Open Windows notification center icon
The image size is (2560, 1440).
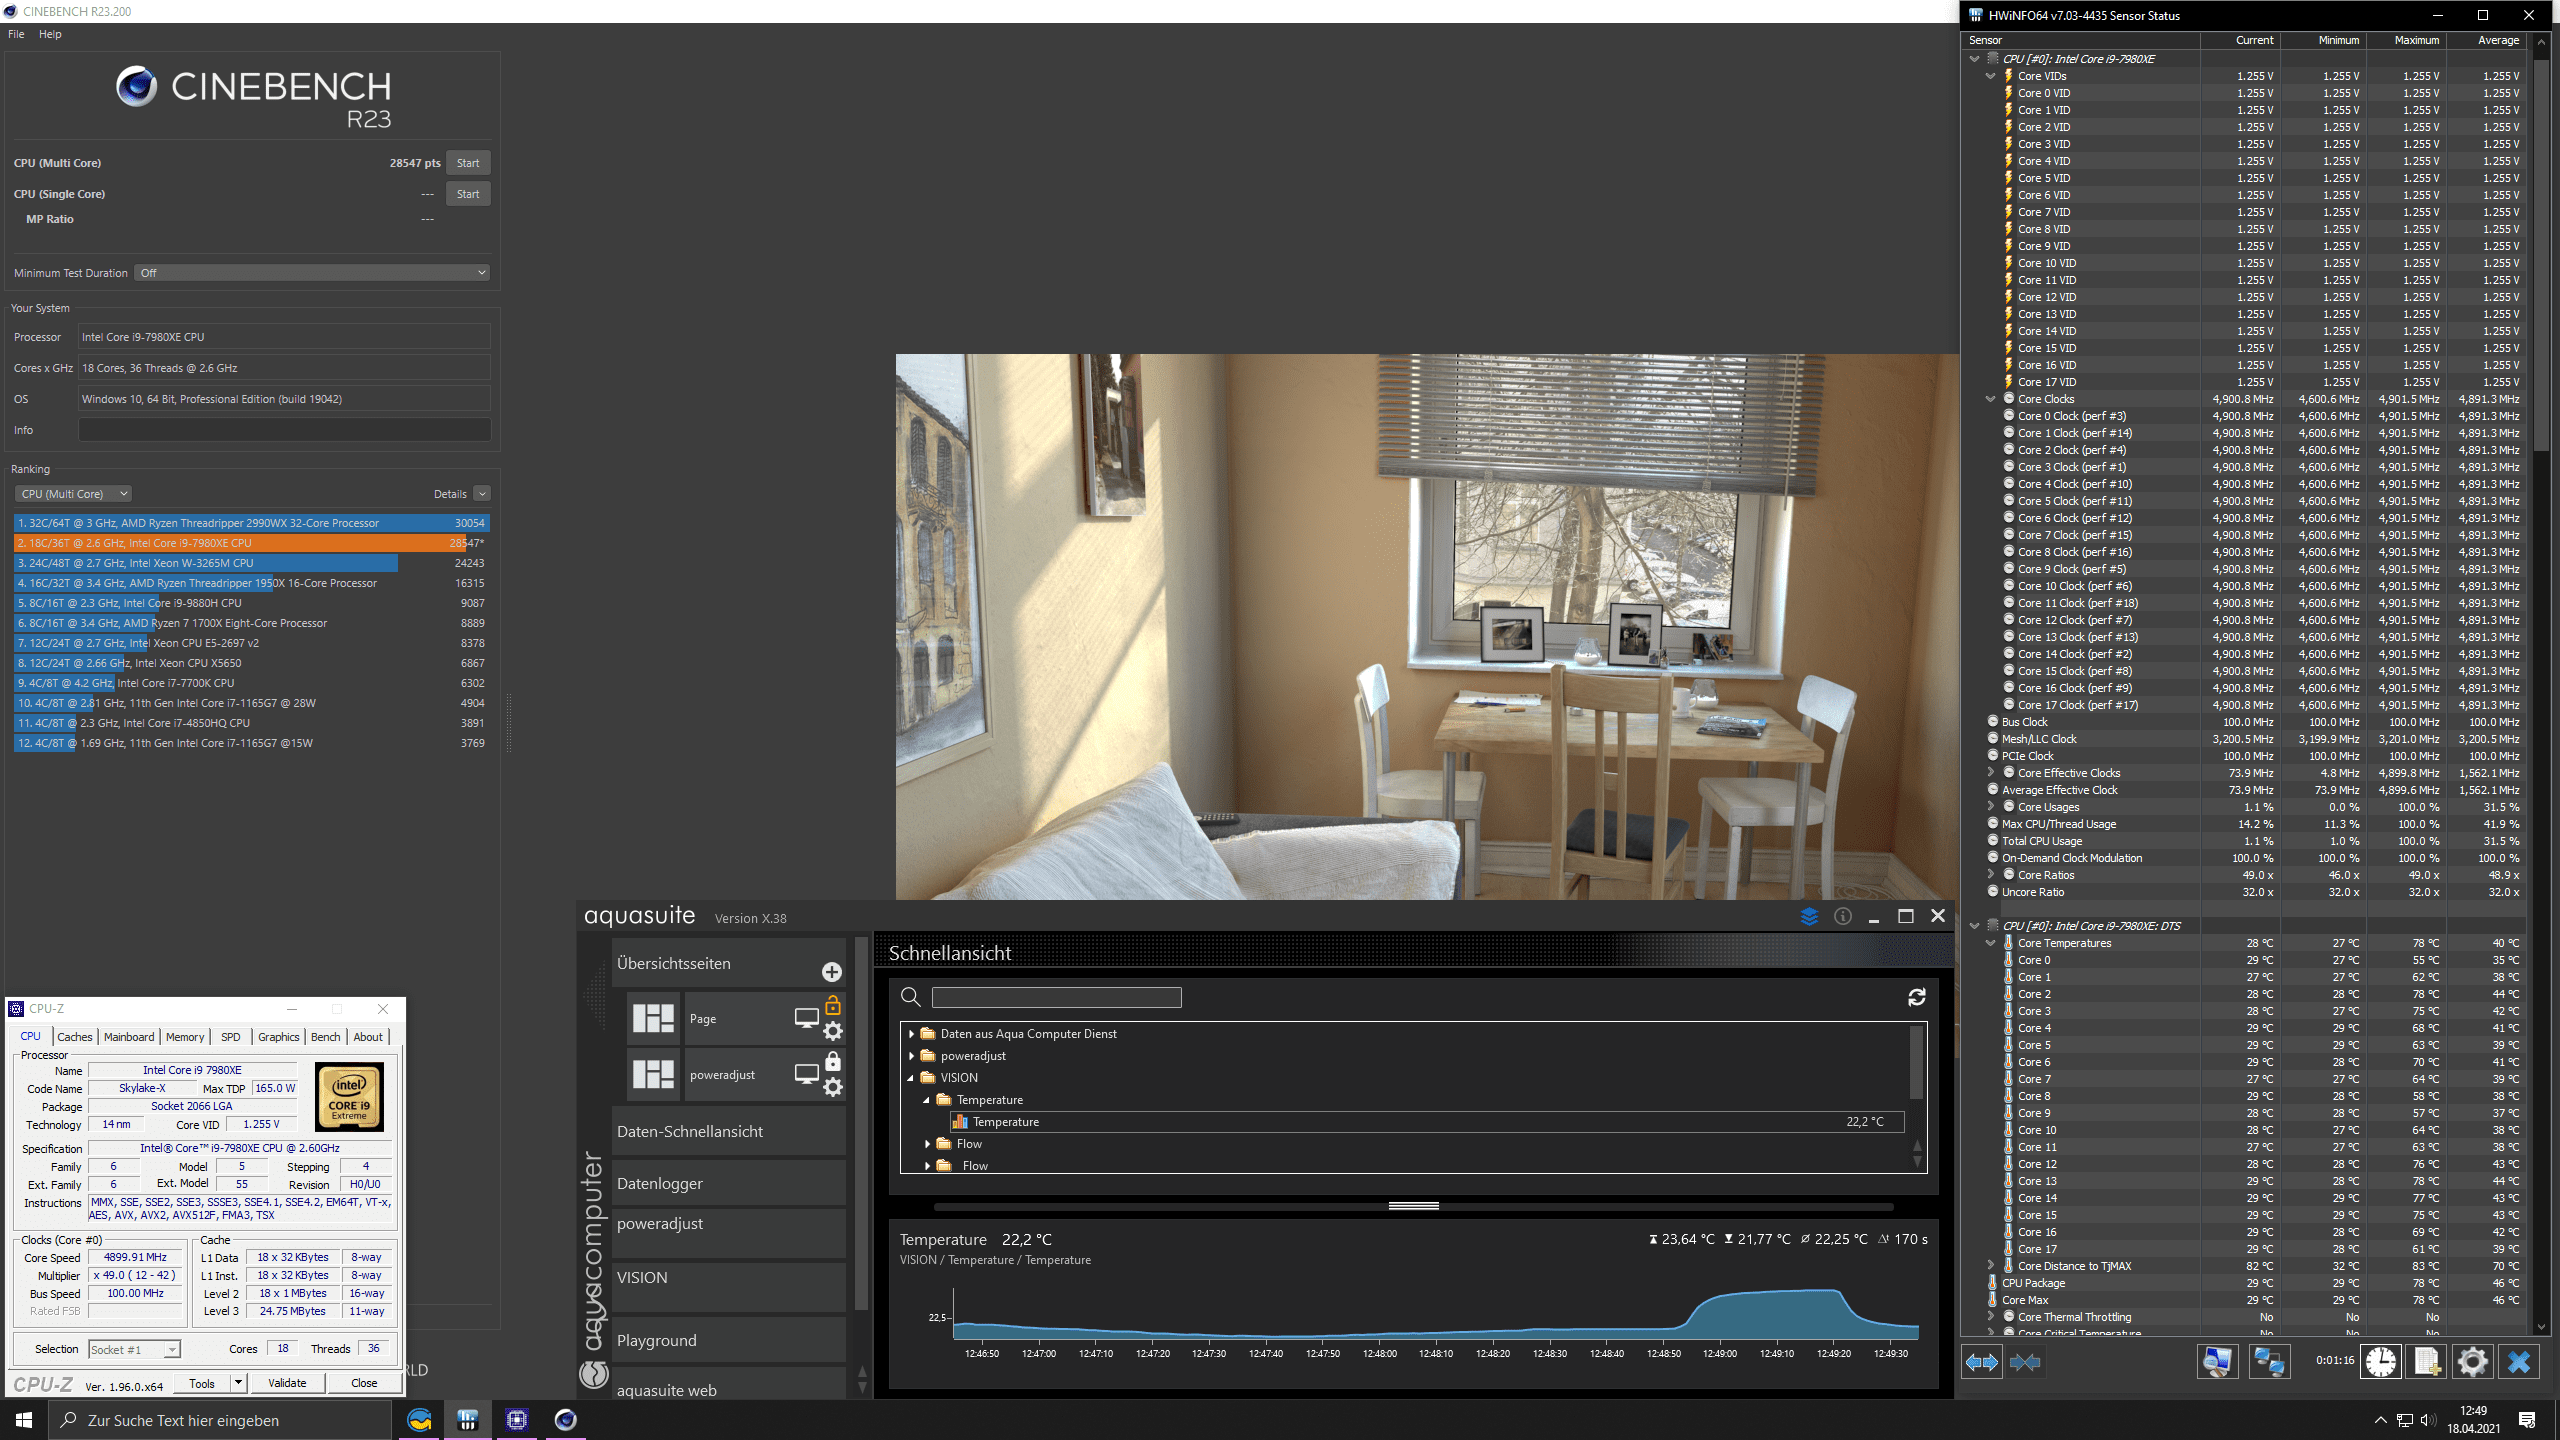2527,1420
